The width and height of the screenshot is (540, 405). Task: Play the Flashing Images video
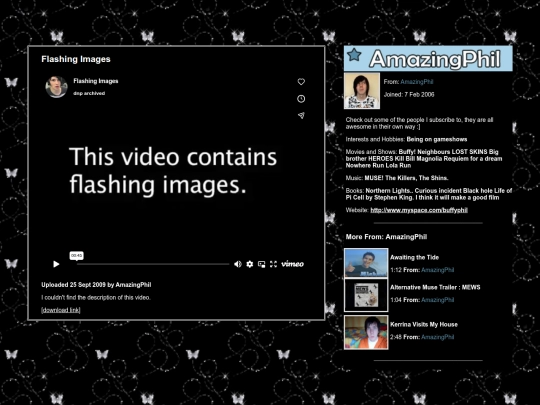point(56,264)
